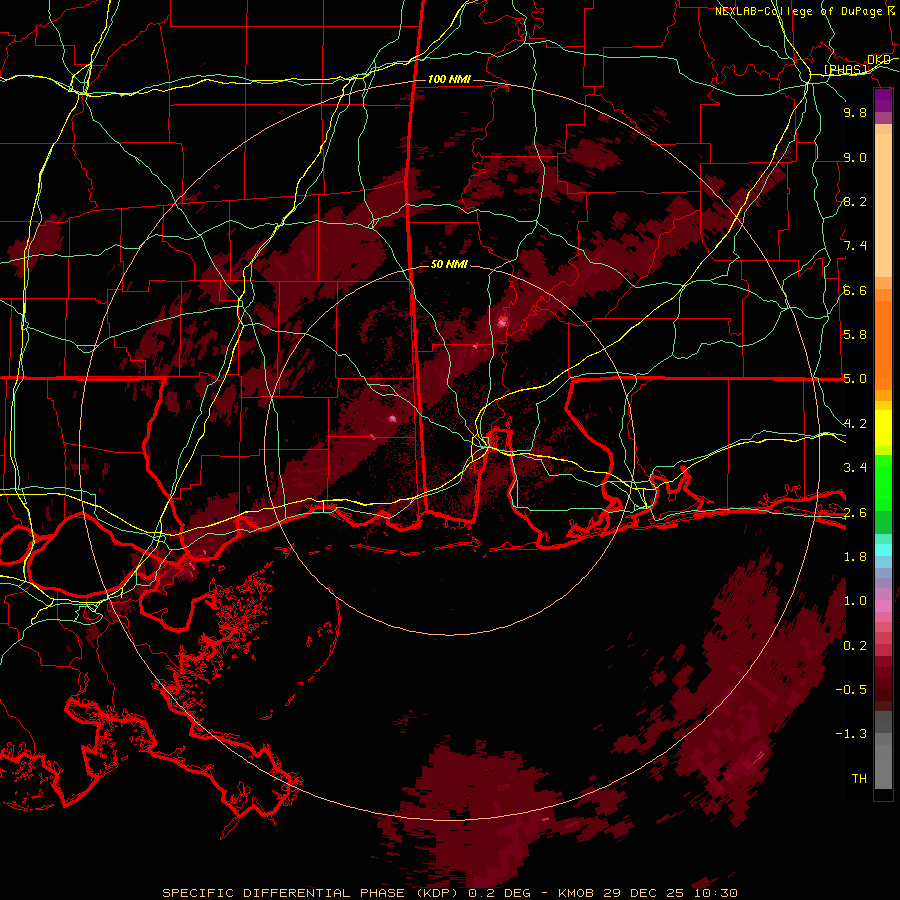The width and height of the screenshot is (900, 900).
Task: Click the DKD- label above the legend
Action: (x=879, y=60)
